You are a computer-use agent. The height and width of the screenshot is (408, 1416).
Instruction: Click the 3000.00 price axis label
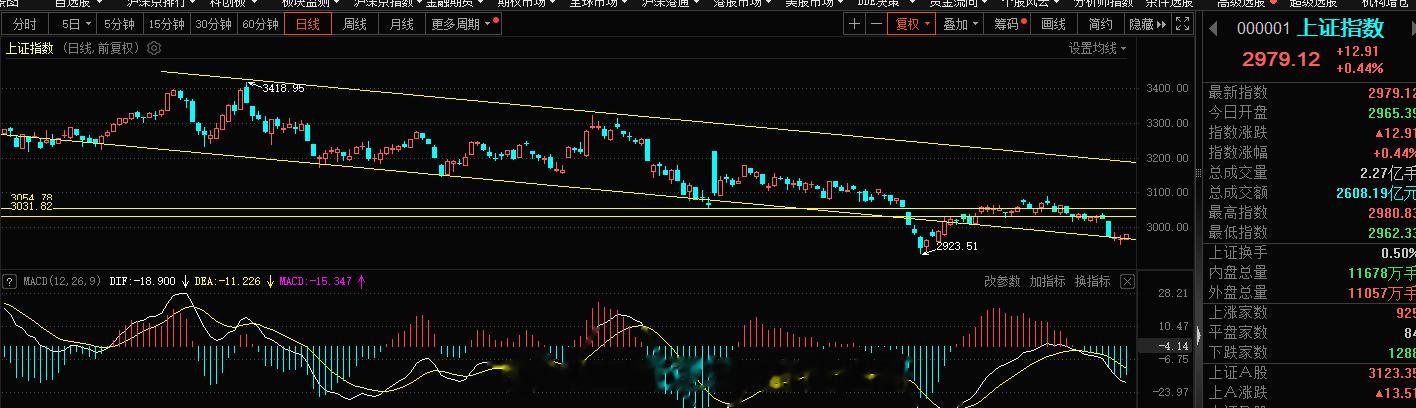[x=1167, y=227]
